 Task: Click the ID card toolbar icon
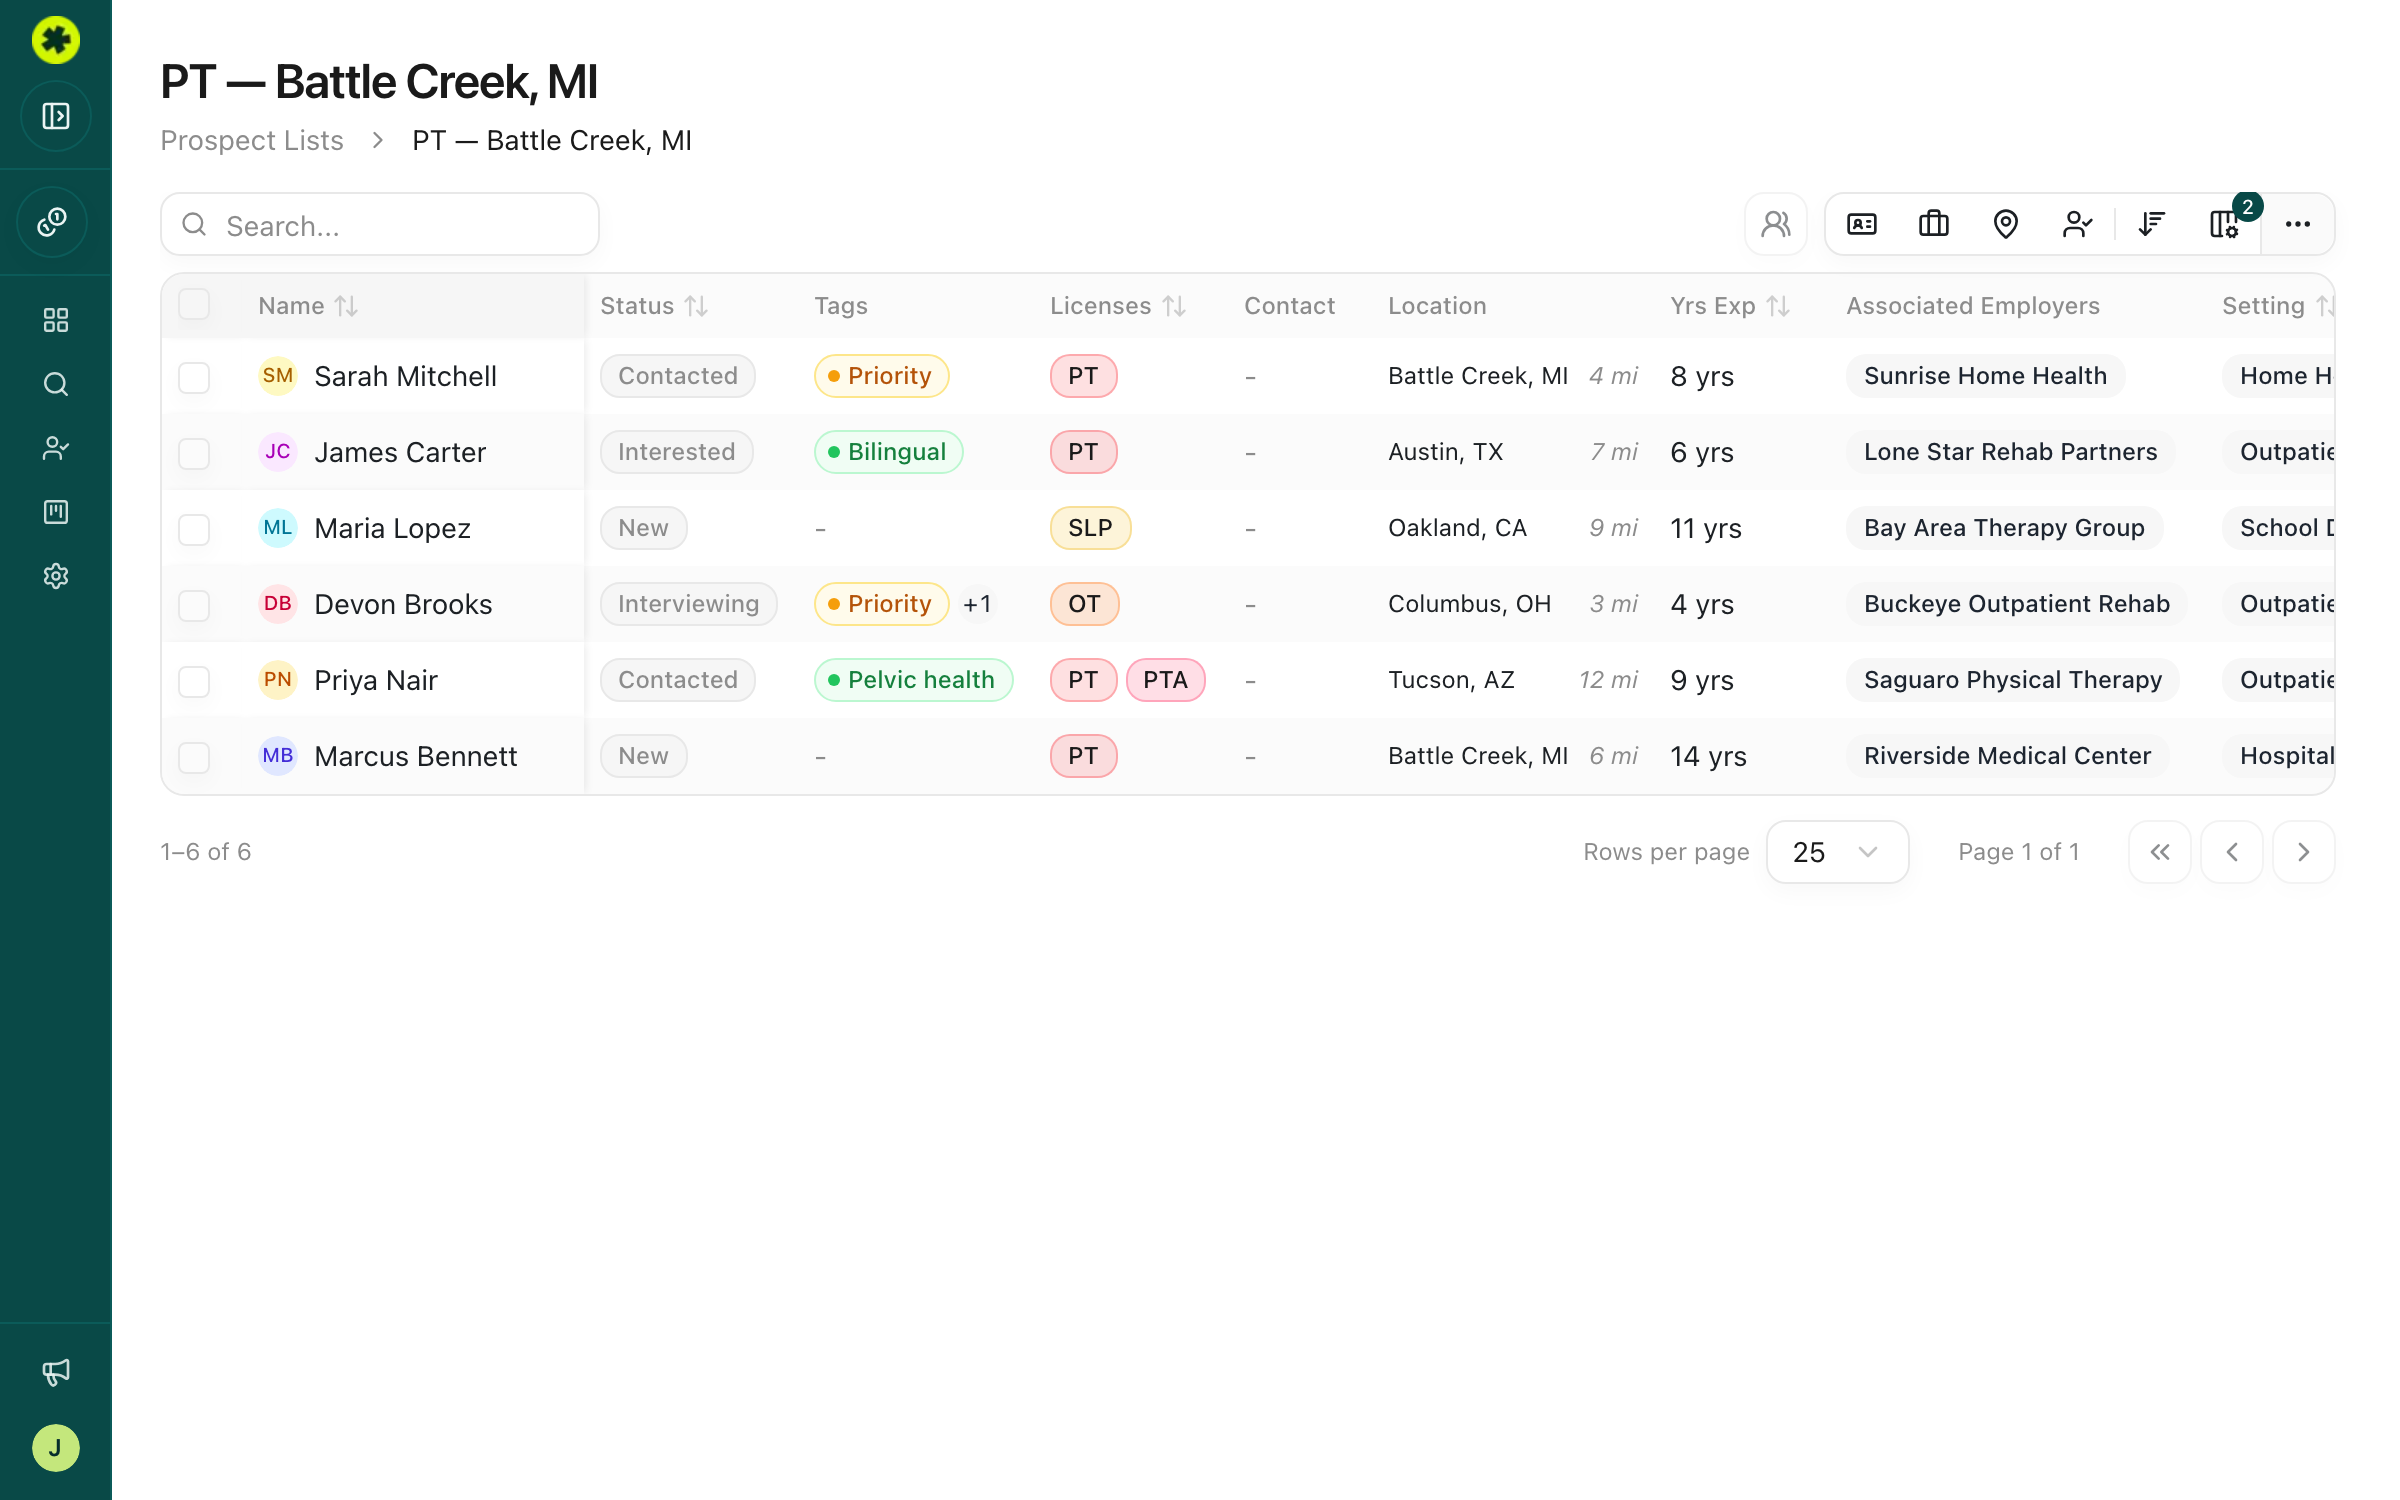pos(1862,224)
